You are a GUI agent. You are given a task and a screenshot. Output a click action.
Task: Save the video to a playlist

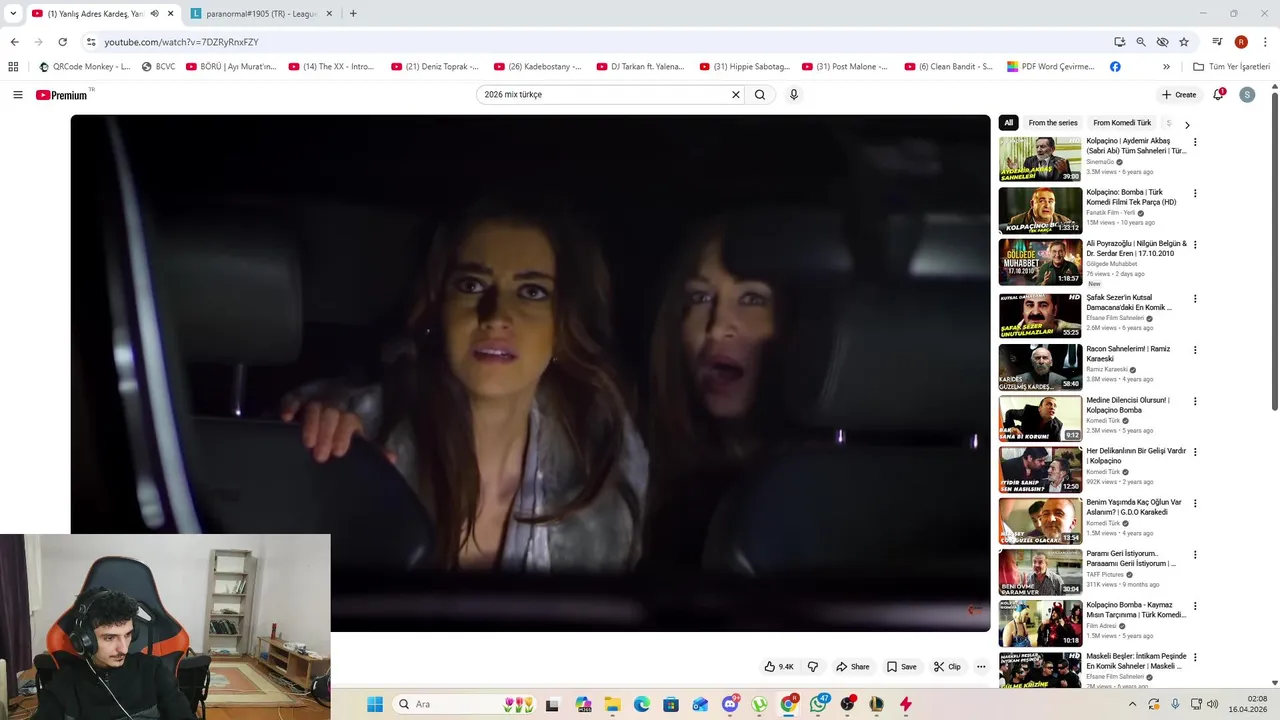(x=901, y=667)
